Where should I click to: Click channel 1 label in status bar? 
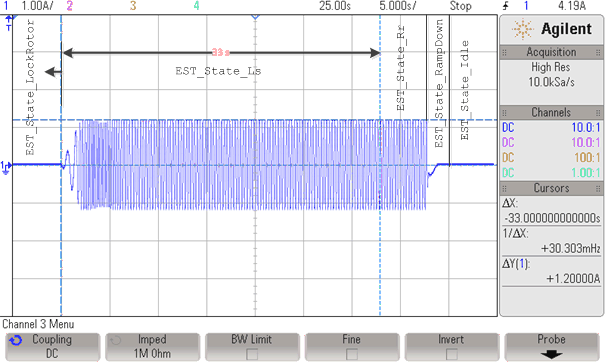[5, 6]
